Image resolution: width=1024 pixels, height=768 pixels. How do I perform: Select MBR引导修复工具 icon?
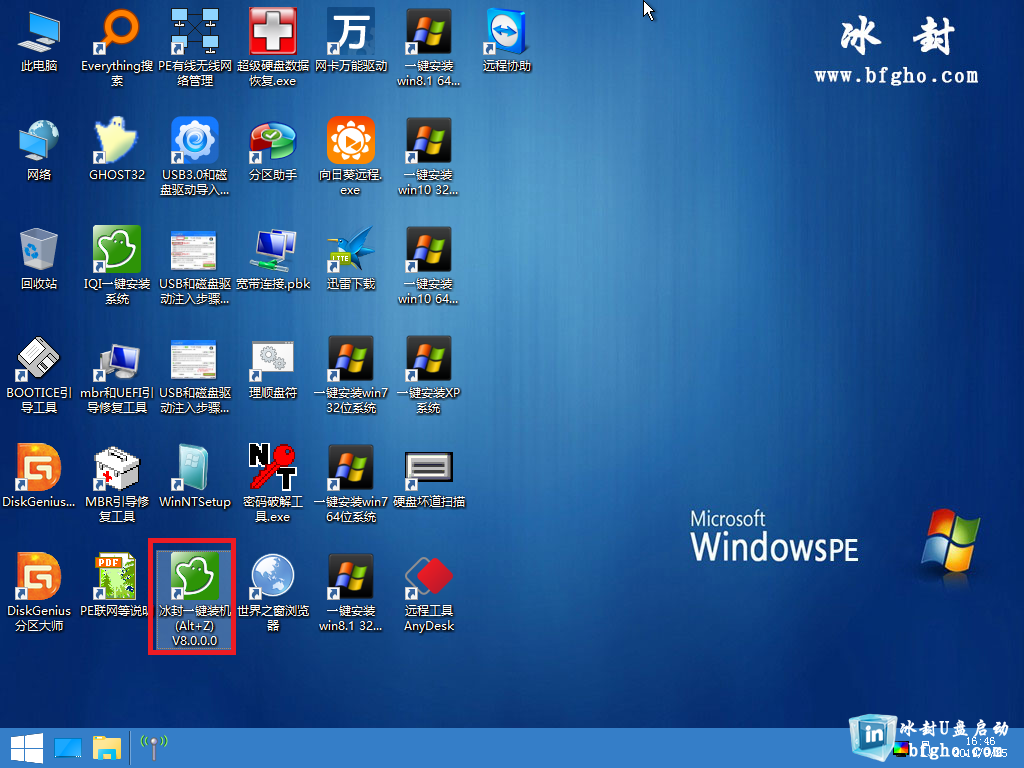tap(117, 483)
